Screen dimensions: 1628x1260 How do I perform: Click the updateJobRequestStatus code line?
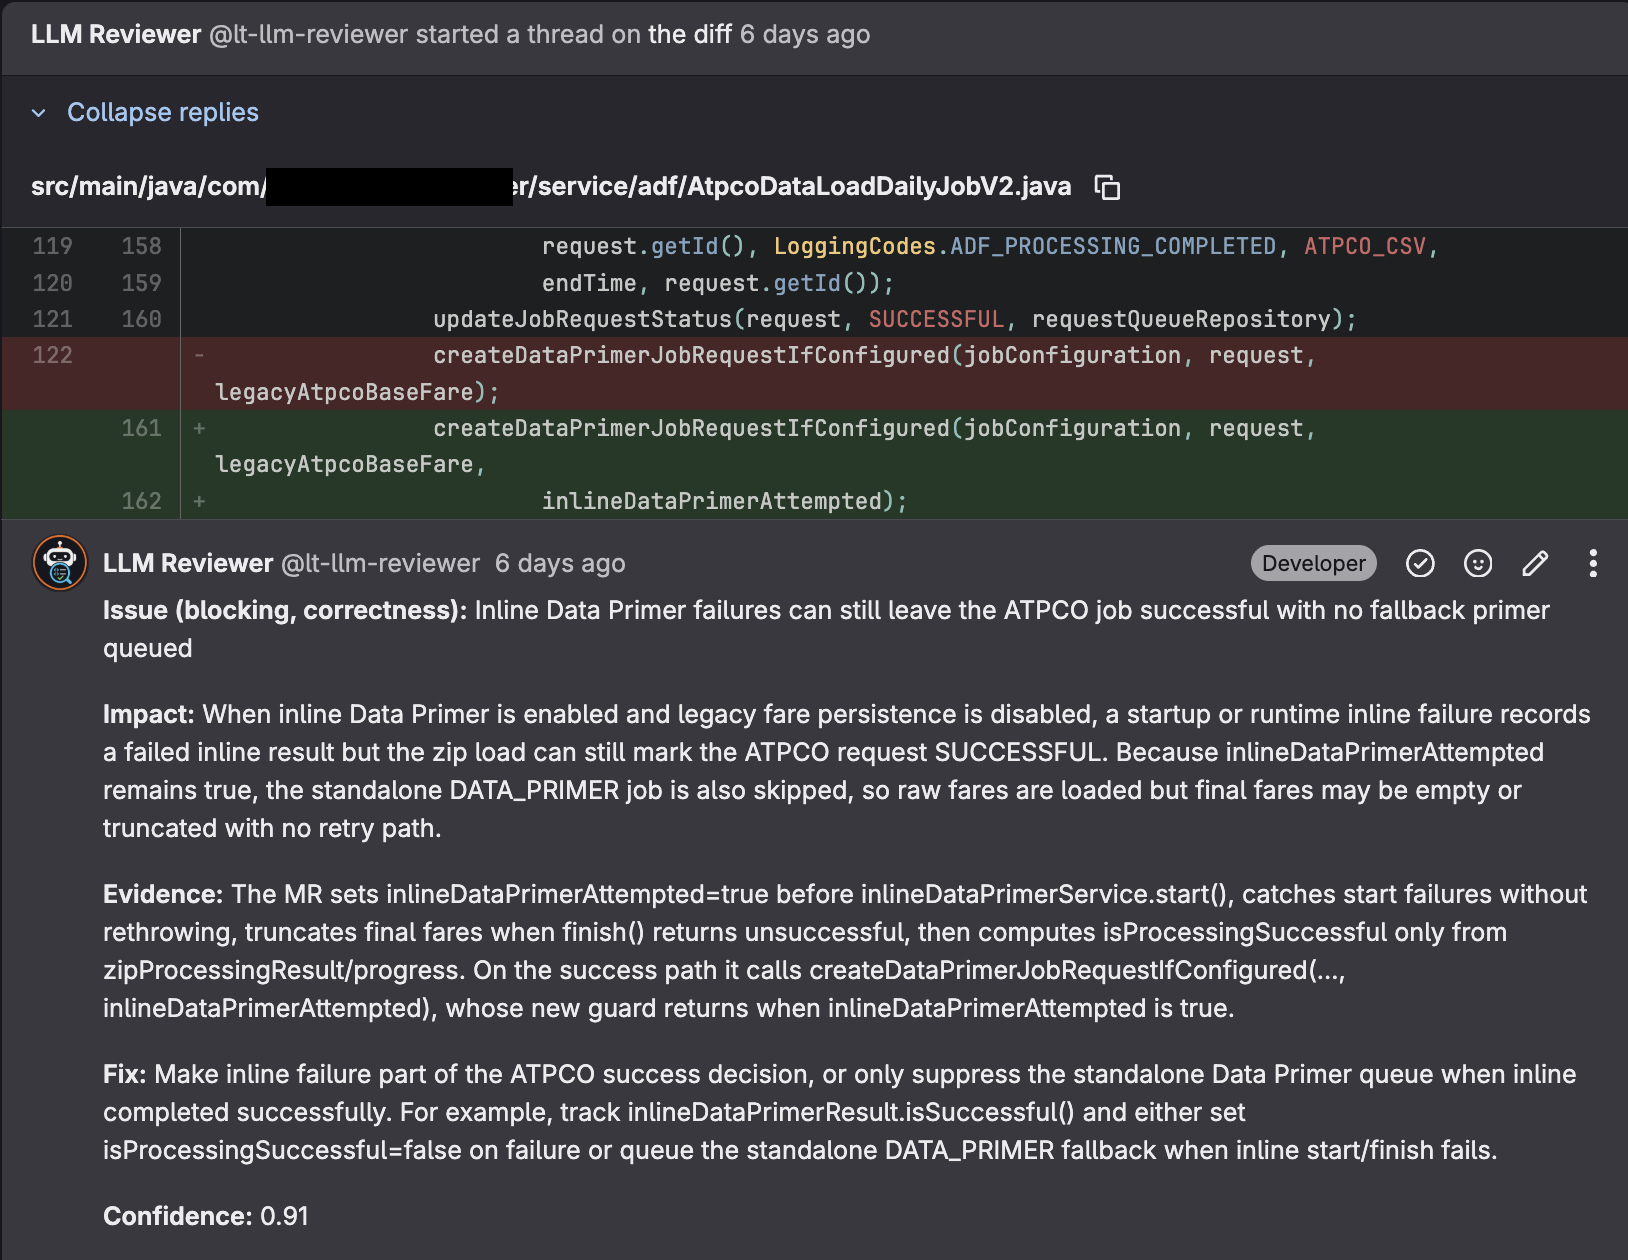[x=895, y=319]
